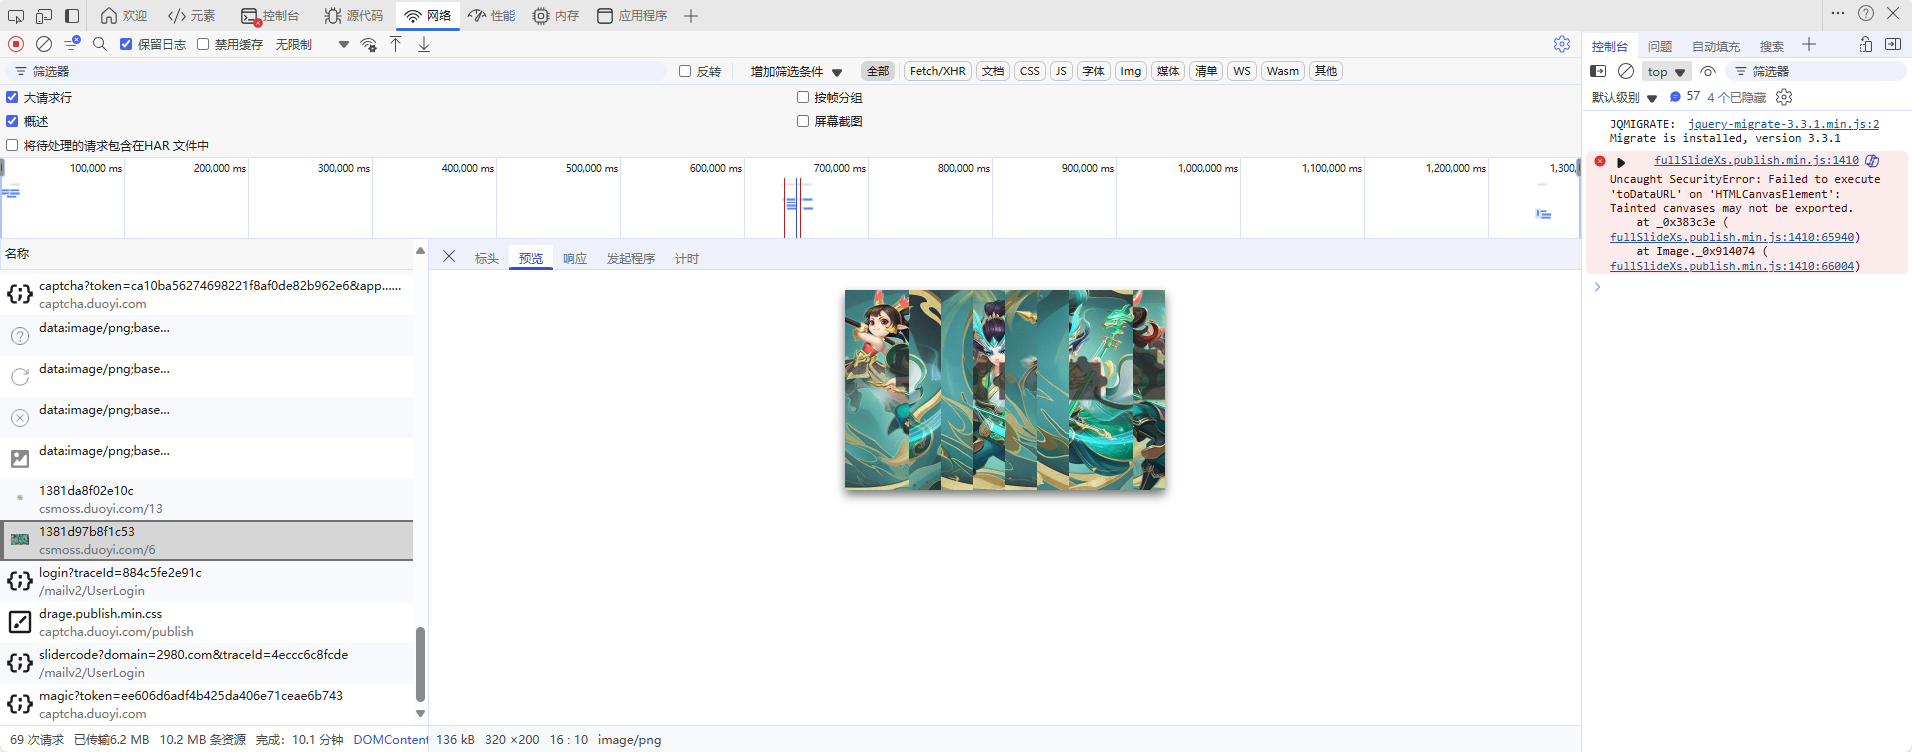Import HAR file with up arrow

coord(396,44)
